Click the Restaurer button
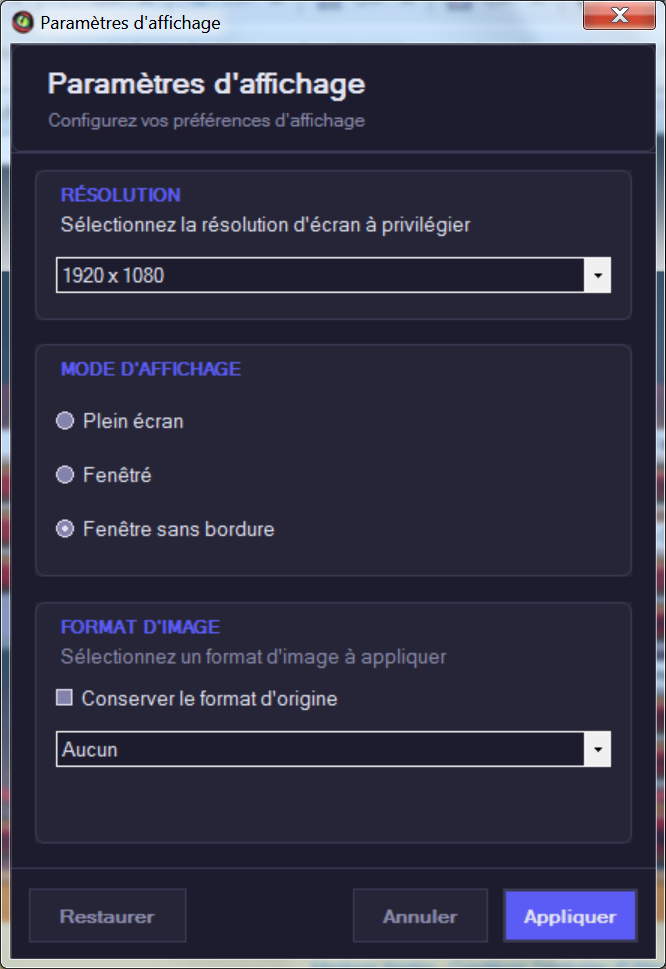 coord(107,916)
